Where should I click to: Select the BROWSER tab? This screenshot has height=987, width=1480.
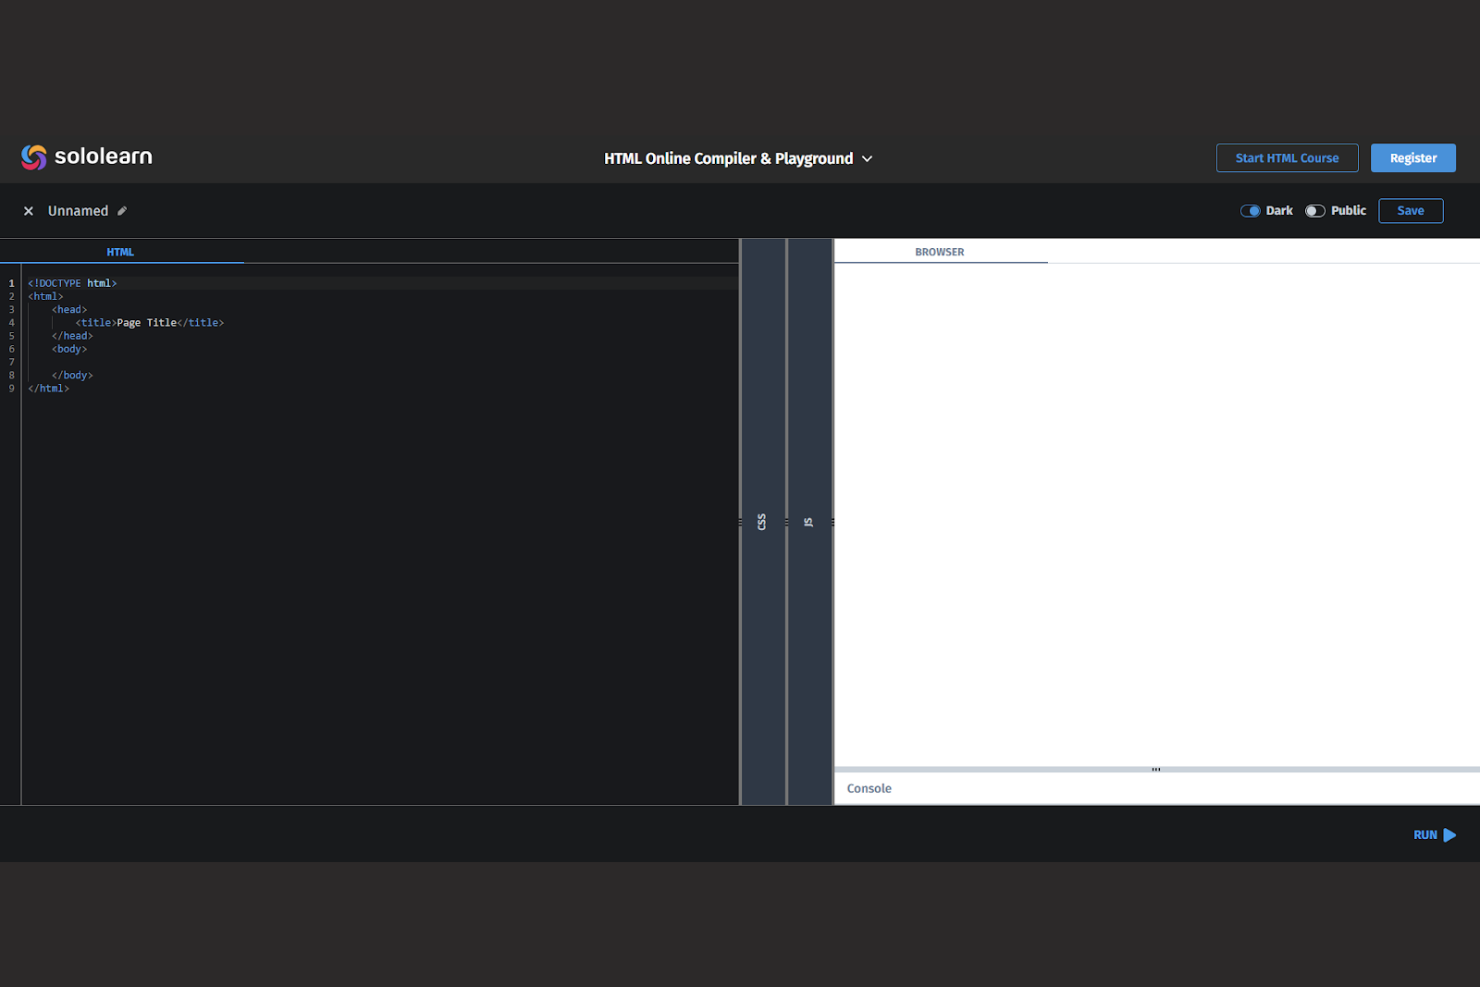coord(939,251)
